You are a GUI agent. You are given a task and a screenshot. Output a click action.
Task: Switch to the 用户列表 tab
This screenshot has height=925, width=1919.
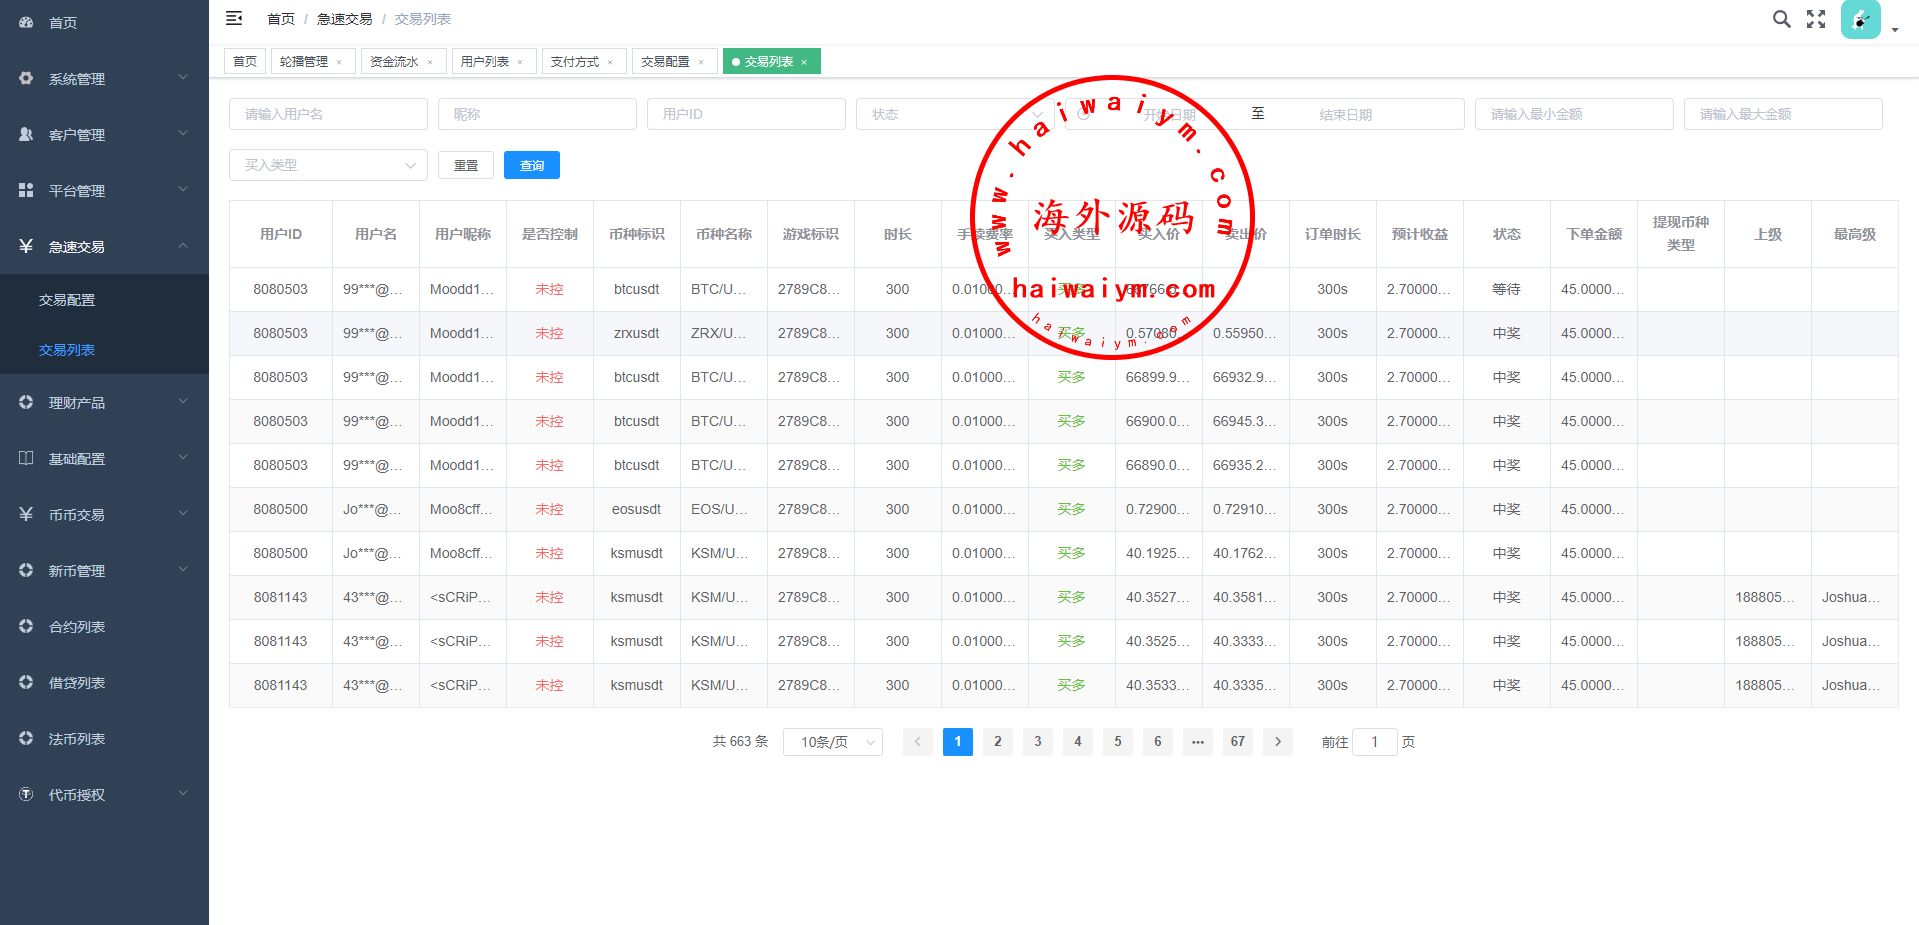pyautogui.click(x=485, y=62)
